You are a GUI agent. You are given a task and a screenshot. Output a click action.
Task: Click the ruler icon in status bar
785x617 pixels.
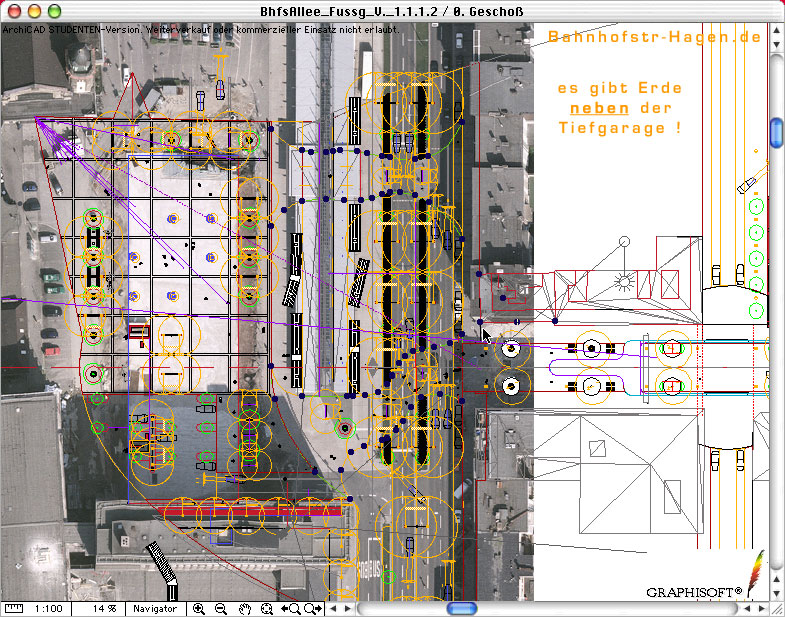tap(14, 608)
